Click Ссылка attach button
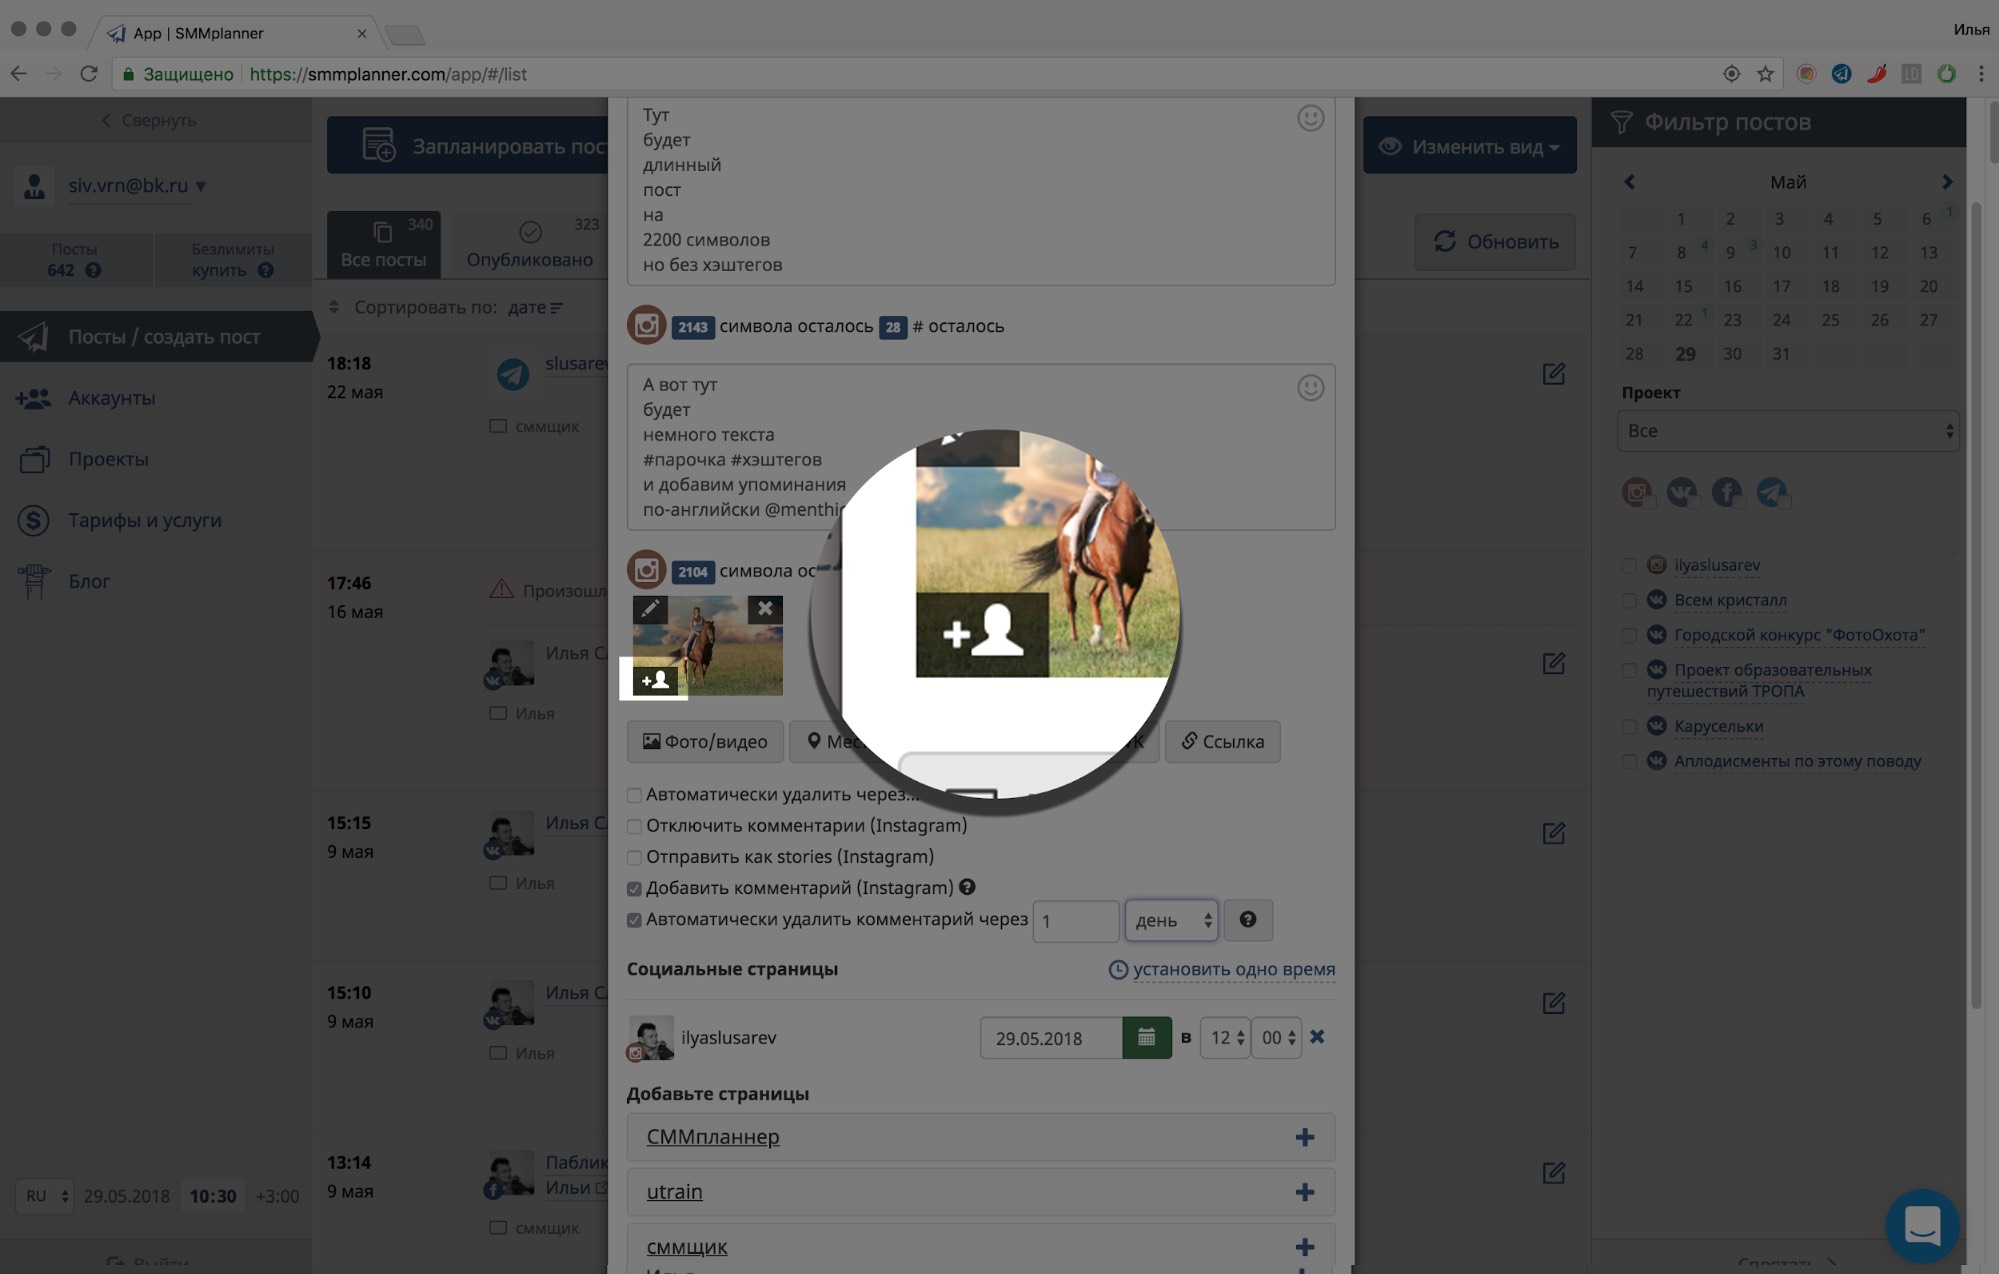The width and height of the screenshot is (1999, 1274). point(1222,741)
